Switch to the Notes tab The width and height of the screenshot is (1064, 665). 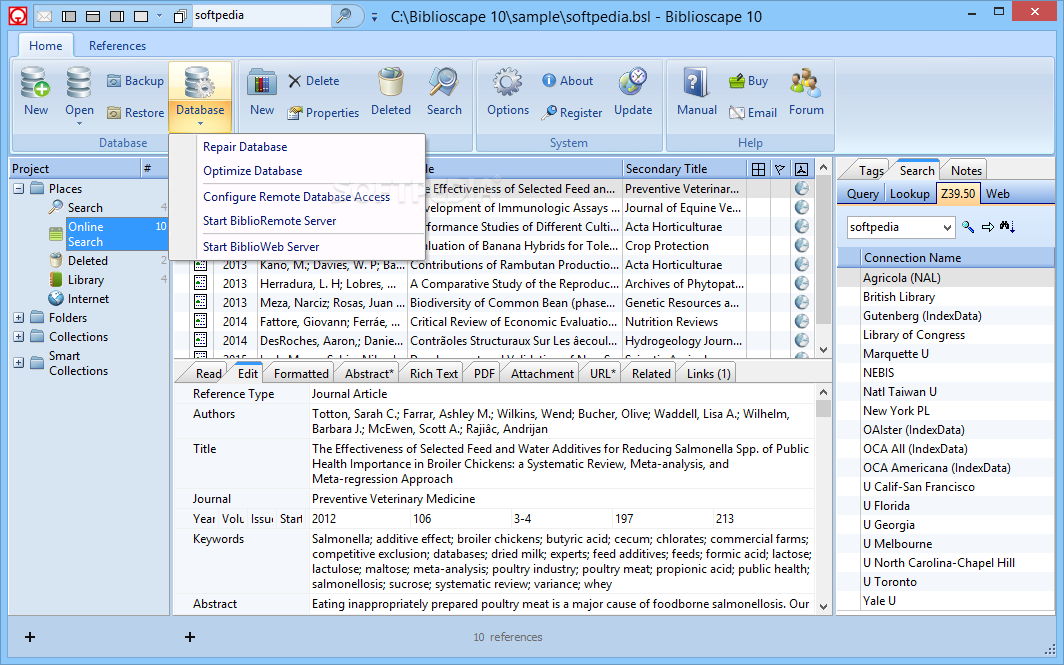[x=966, y=170]
